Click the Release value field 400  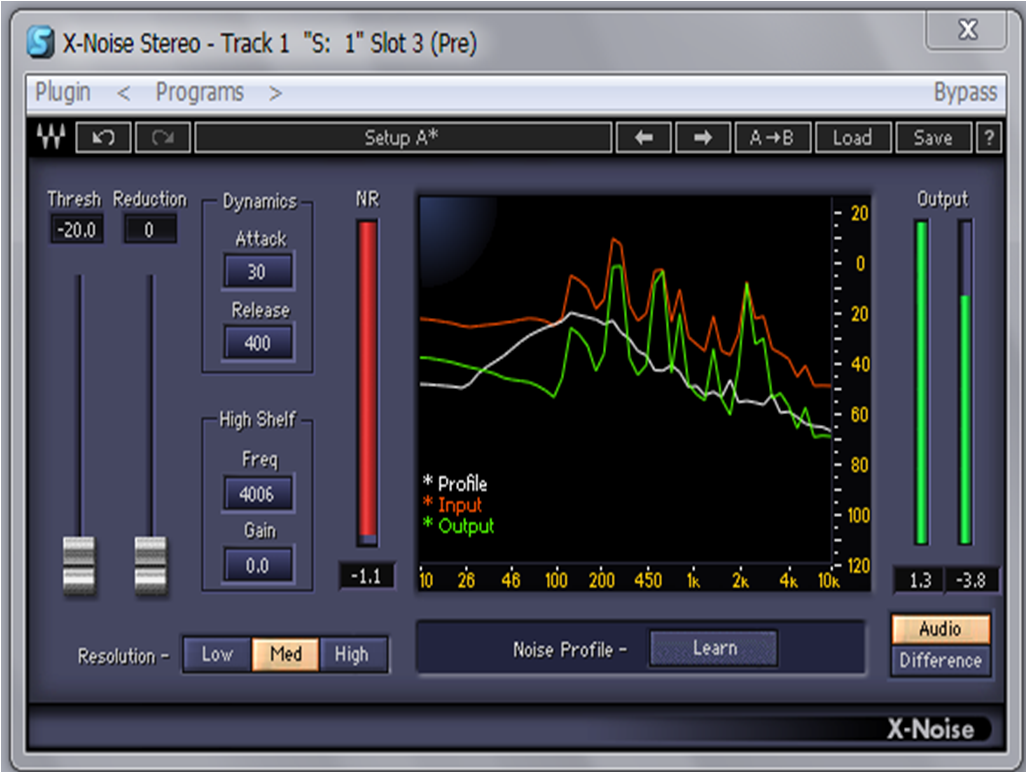pyautogui.click(x=258, y=343)
